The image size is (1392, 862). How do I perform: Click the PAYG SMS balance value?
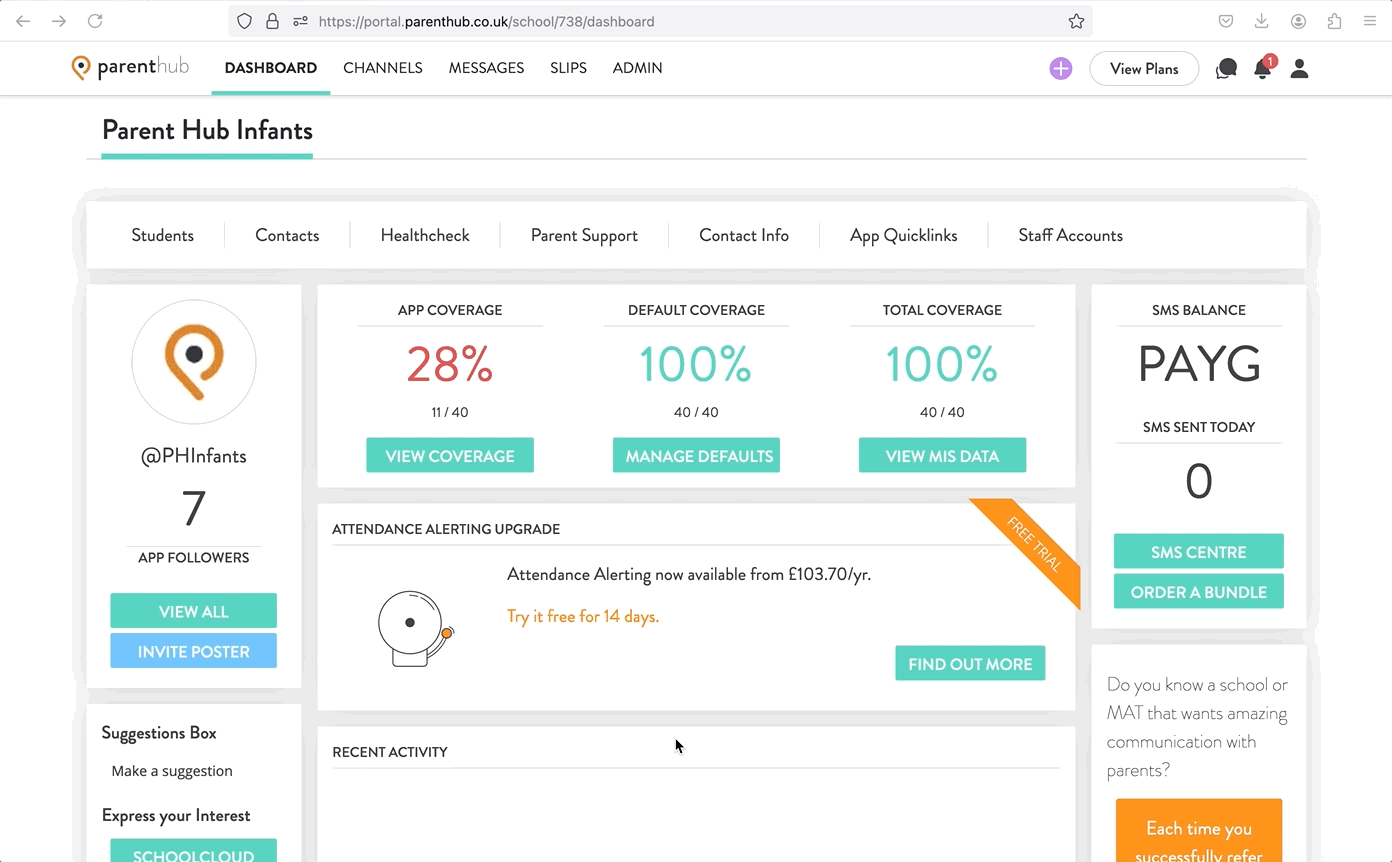[1198, 364]
